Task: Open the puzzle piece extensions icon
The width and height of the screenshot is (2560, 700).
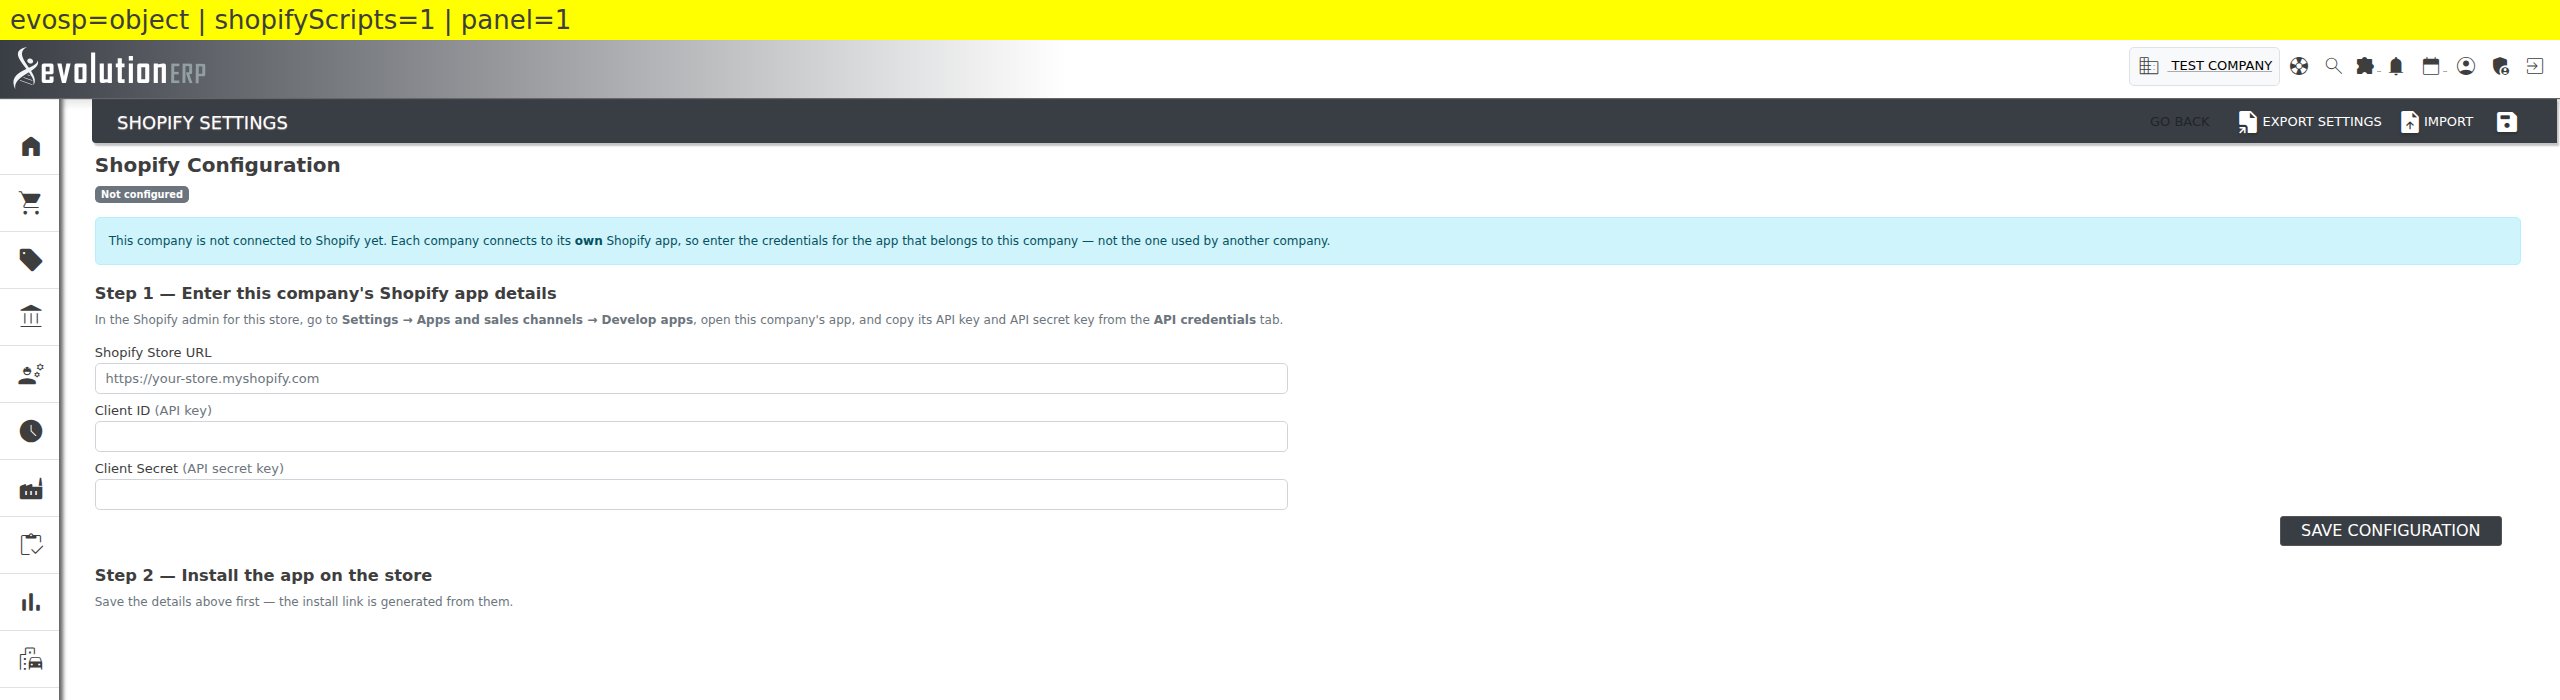Action: point(2365,66)
